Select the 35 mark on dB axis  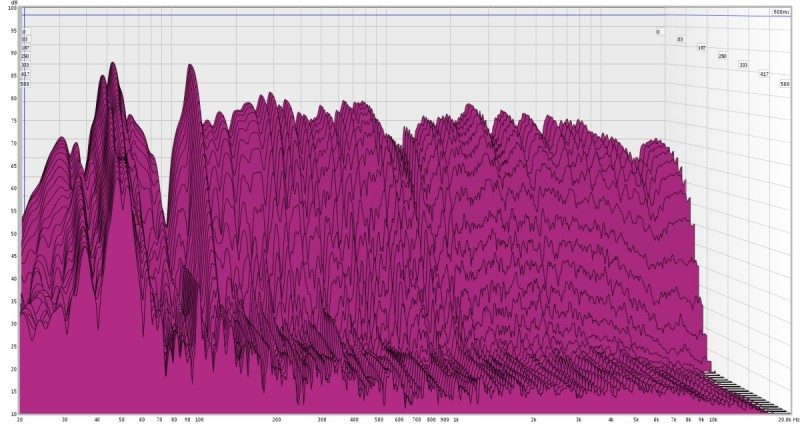click(x=14, y=302)
